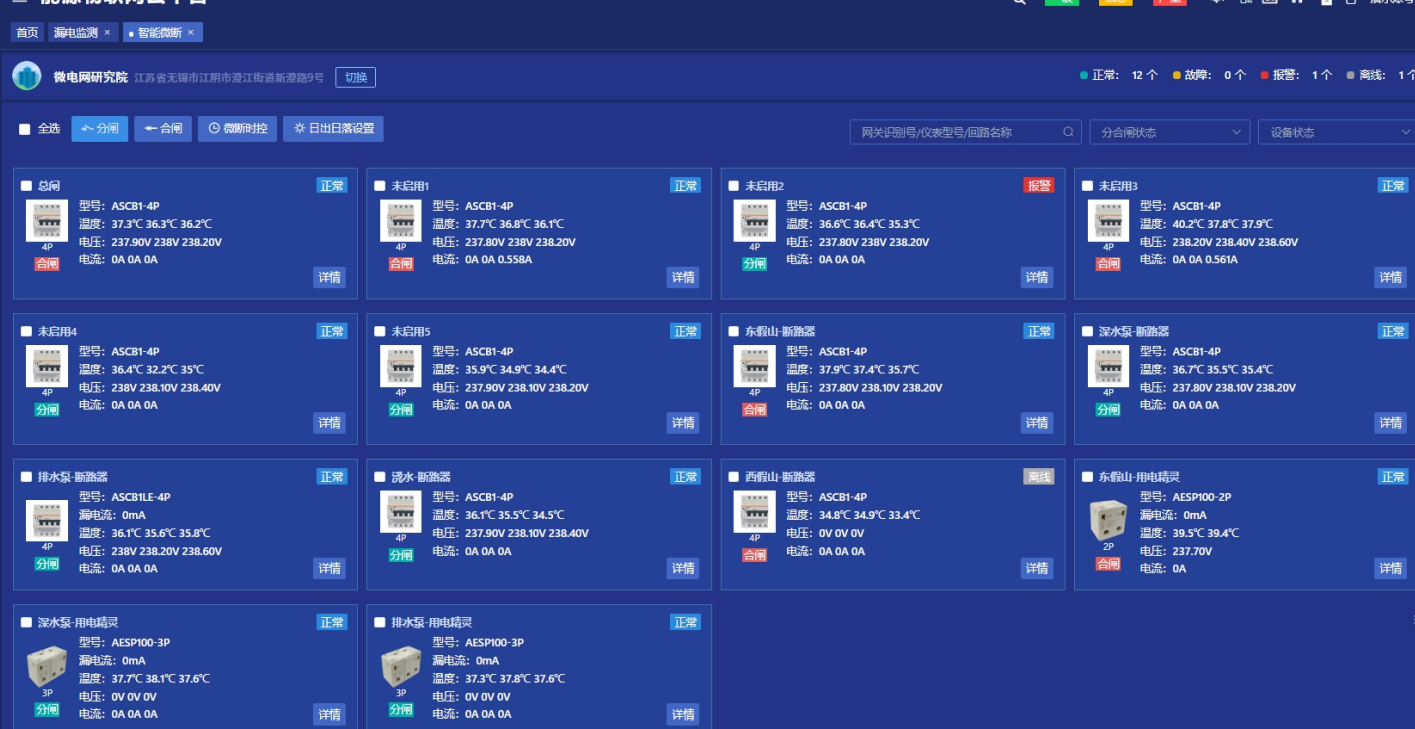
Task: Click the magnifier icon in the search field
Action: pyautogui.click(x=1068, y=132)
